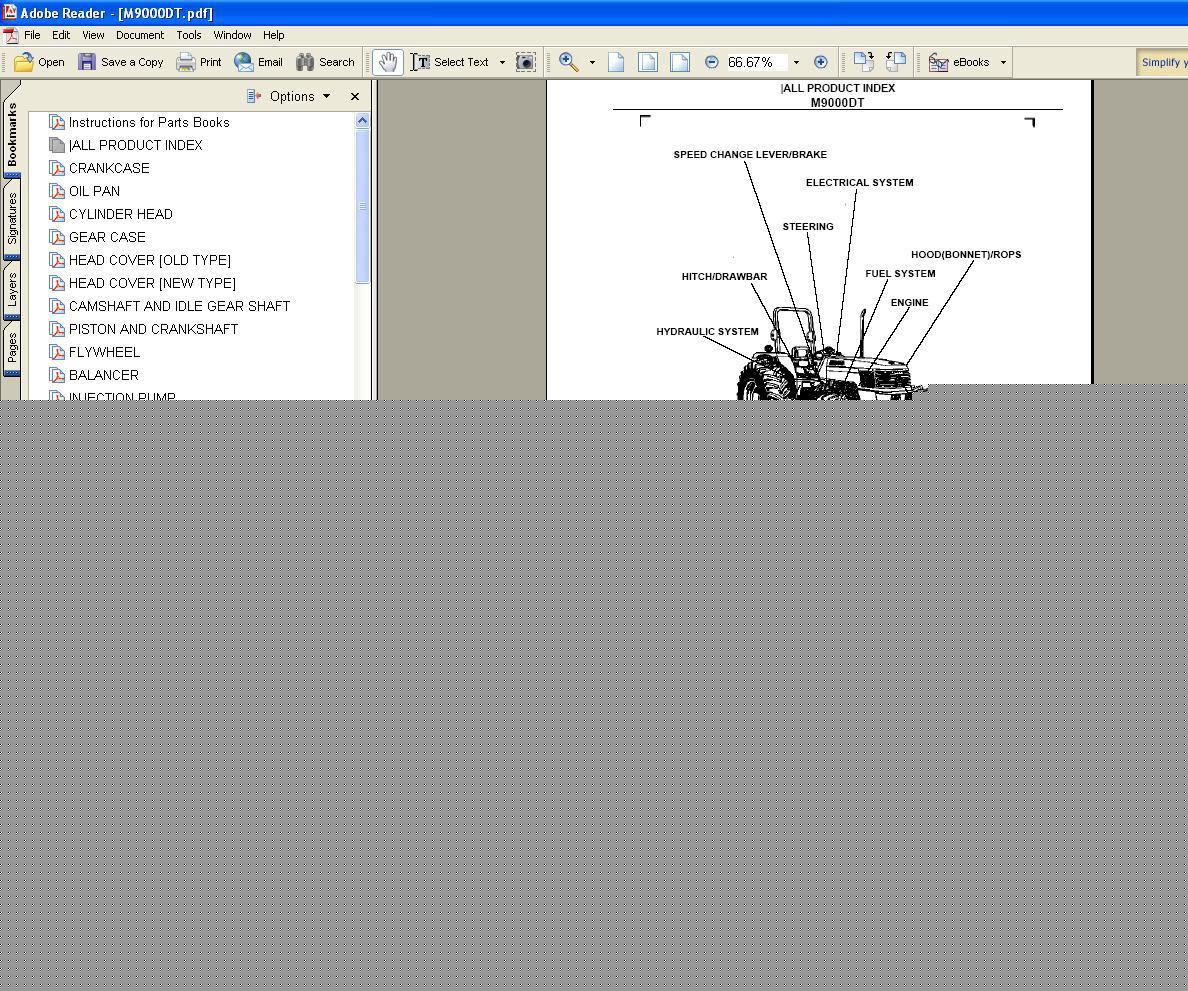Click the Options icon in bookmarks panel

pyautogui.click(x=254, y=96)
